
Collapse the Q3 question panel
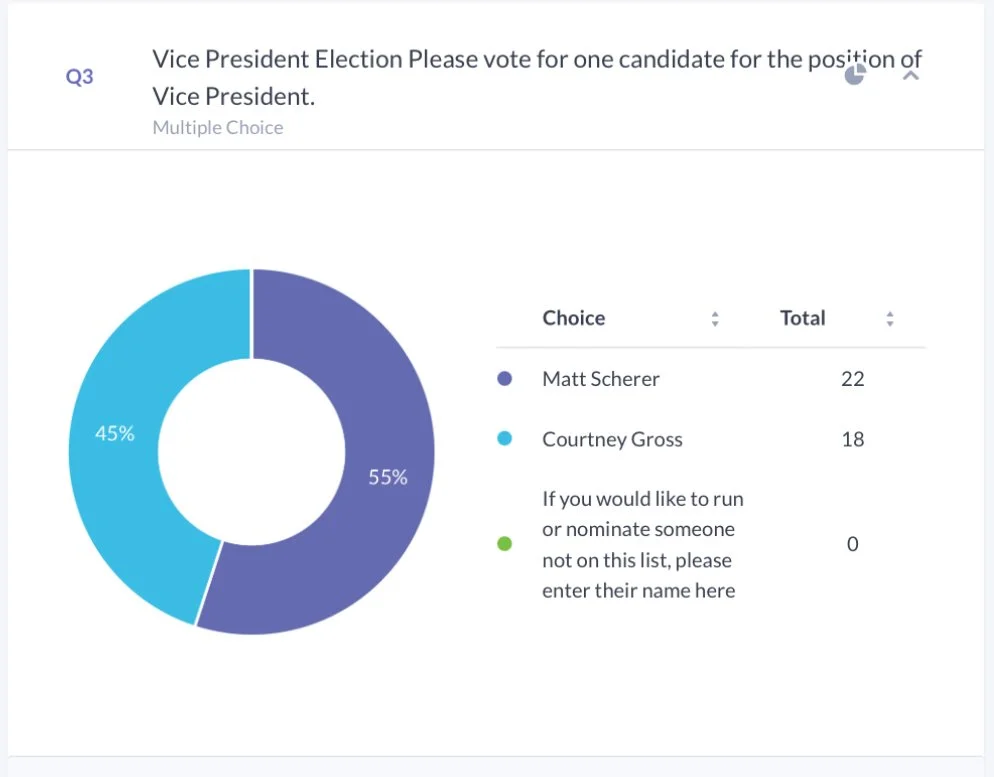[910, 75]
